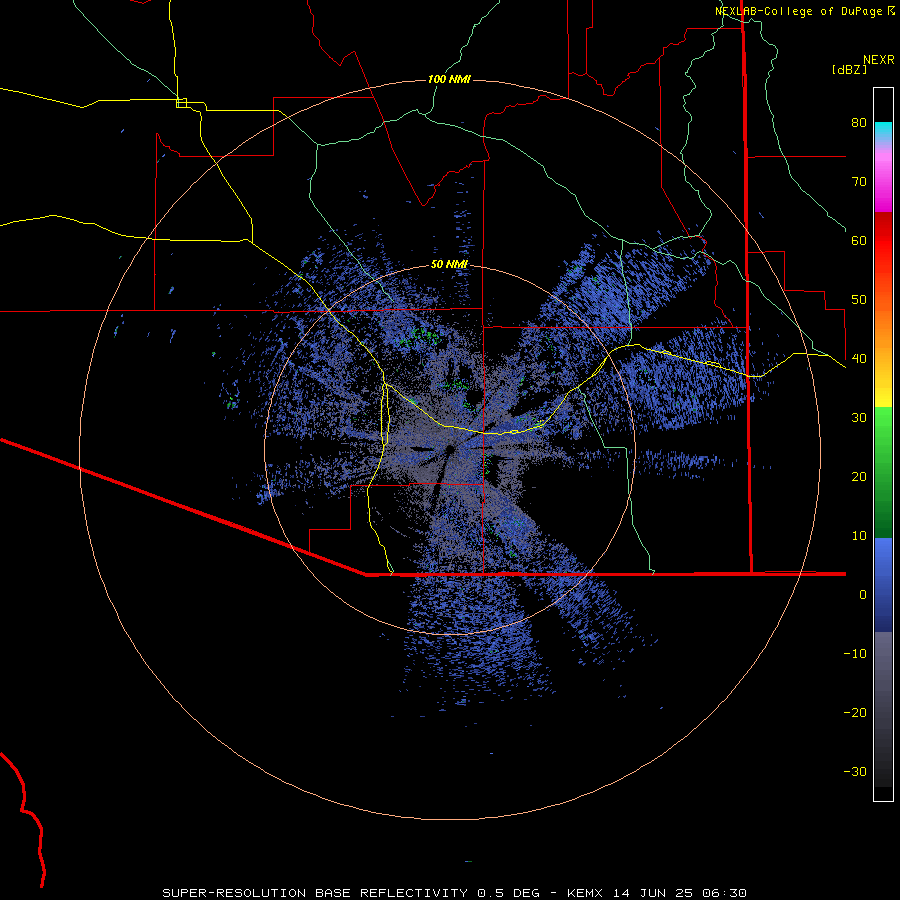
Task: Click the 70 value on the dBZ scale
Action: tap(859, 182)
